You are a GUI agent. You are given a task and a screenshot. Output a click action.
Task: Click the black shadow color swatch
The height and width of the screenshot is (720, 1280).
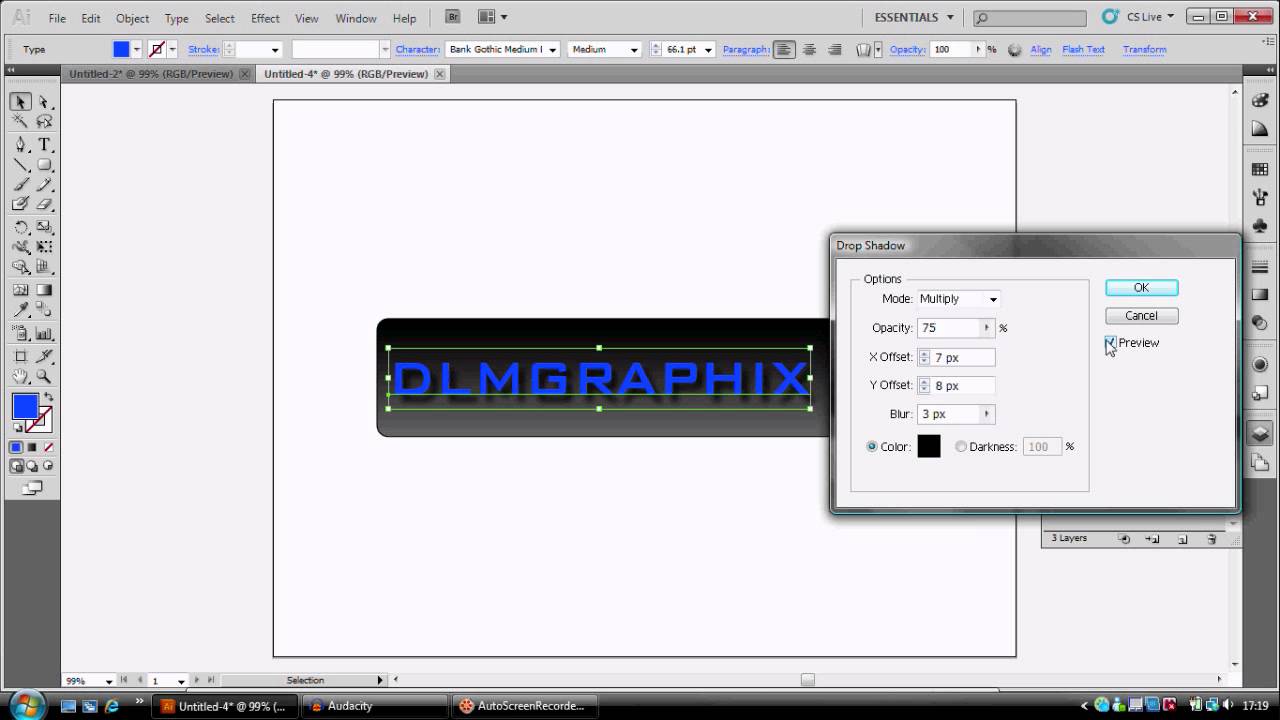click(929, 447)
